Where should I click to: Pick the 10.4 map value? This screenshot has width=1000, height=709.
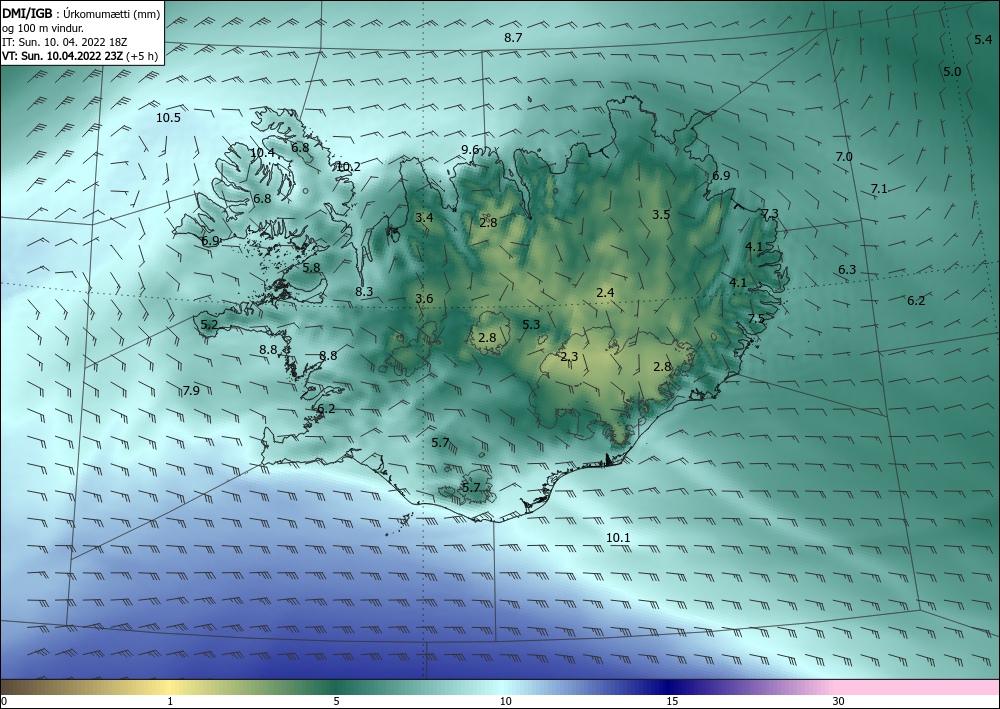coord(262,152)
